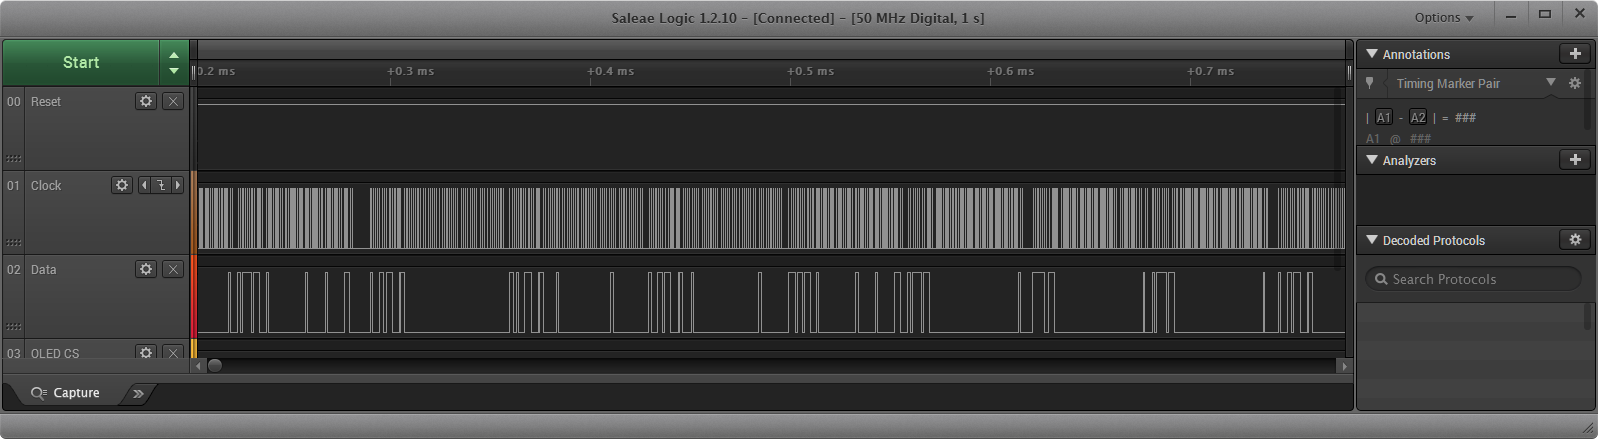Select the Capture tab
The height and width of the screenshot is (439, 1598).
[66, 393]
